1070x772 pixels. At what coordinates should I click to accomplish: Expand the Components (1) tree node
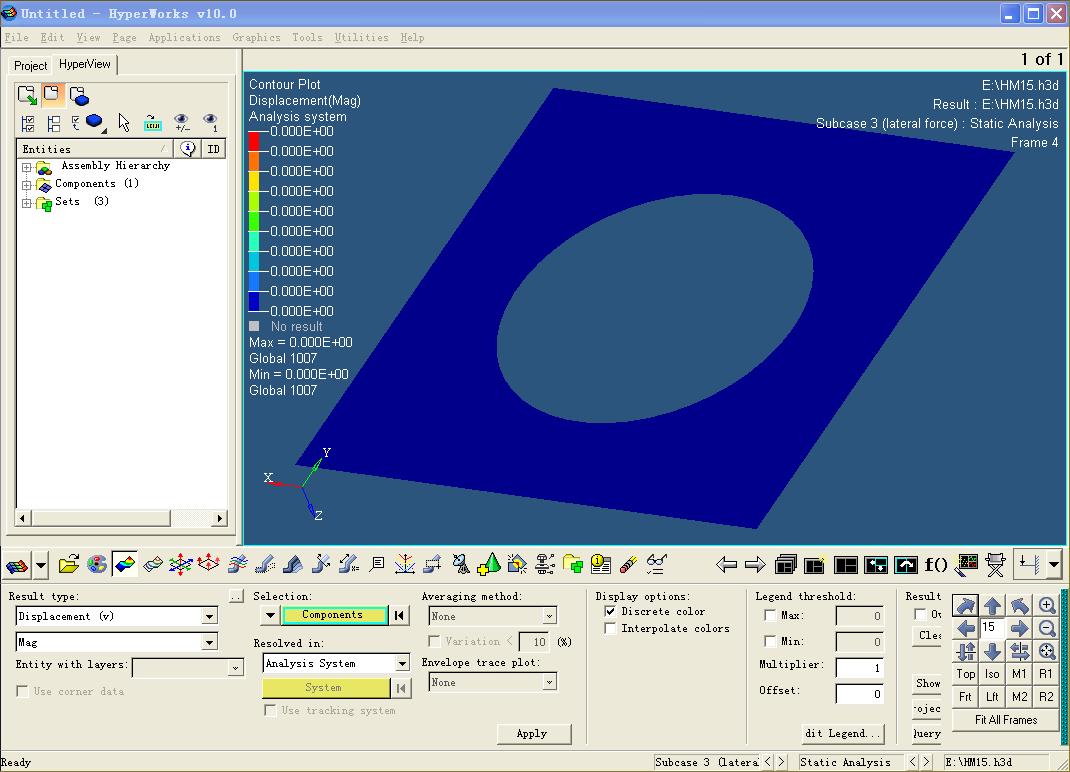tap(27, 185)
